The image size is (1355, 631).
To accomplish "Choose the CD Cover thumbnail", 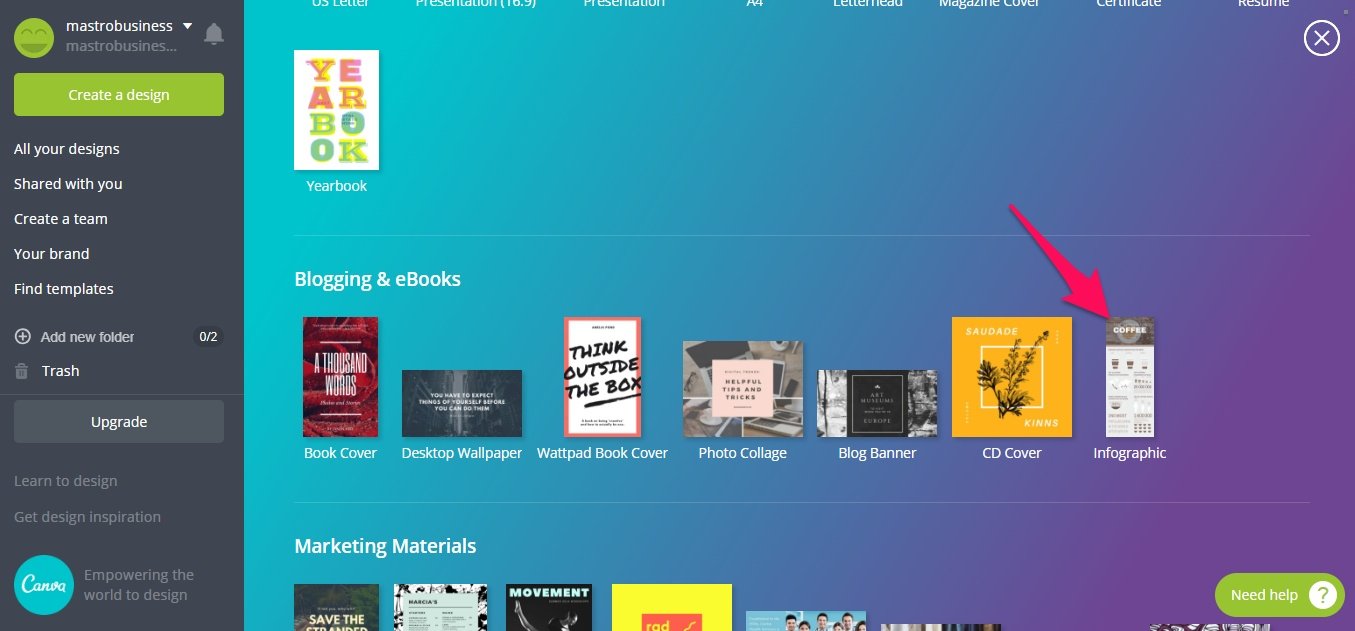I will pos(1012,377).
